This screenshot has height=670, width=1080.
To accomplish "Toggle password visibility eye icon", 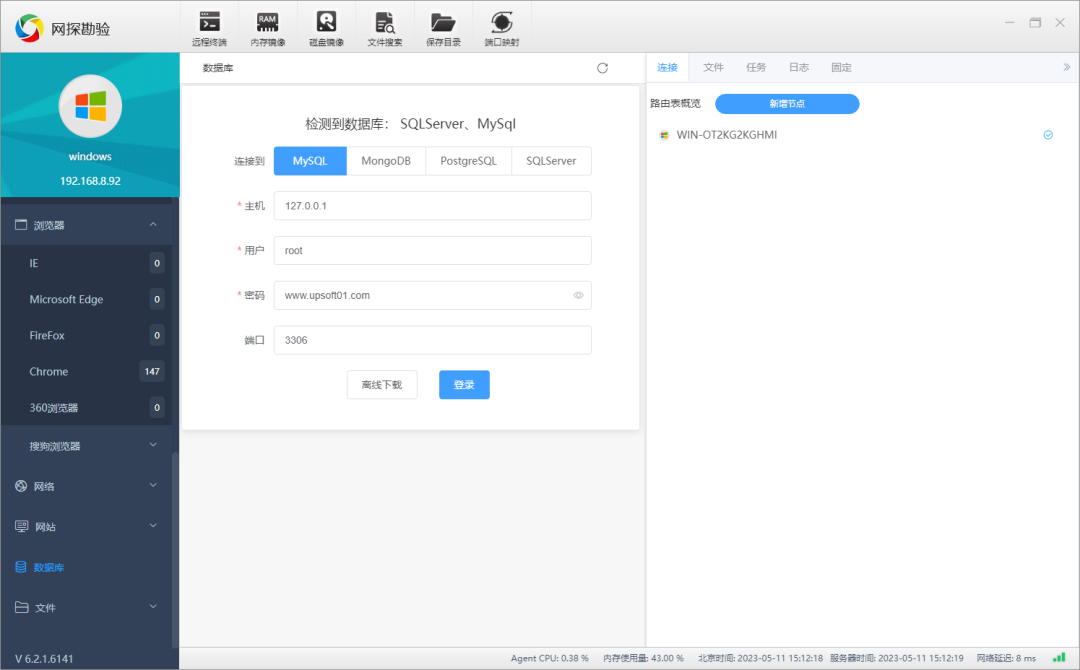I will (579, 295).
